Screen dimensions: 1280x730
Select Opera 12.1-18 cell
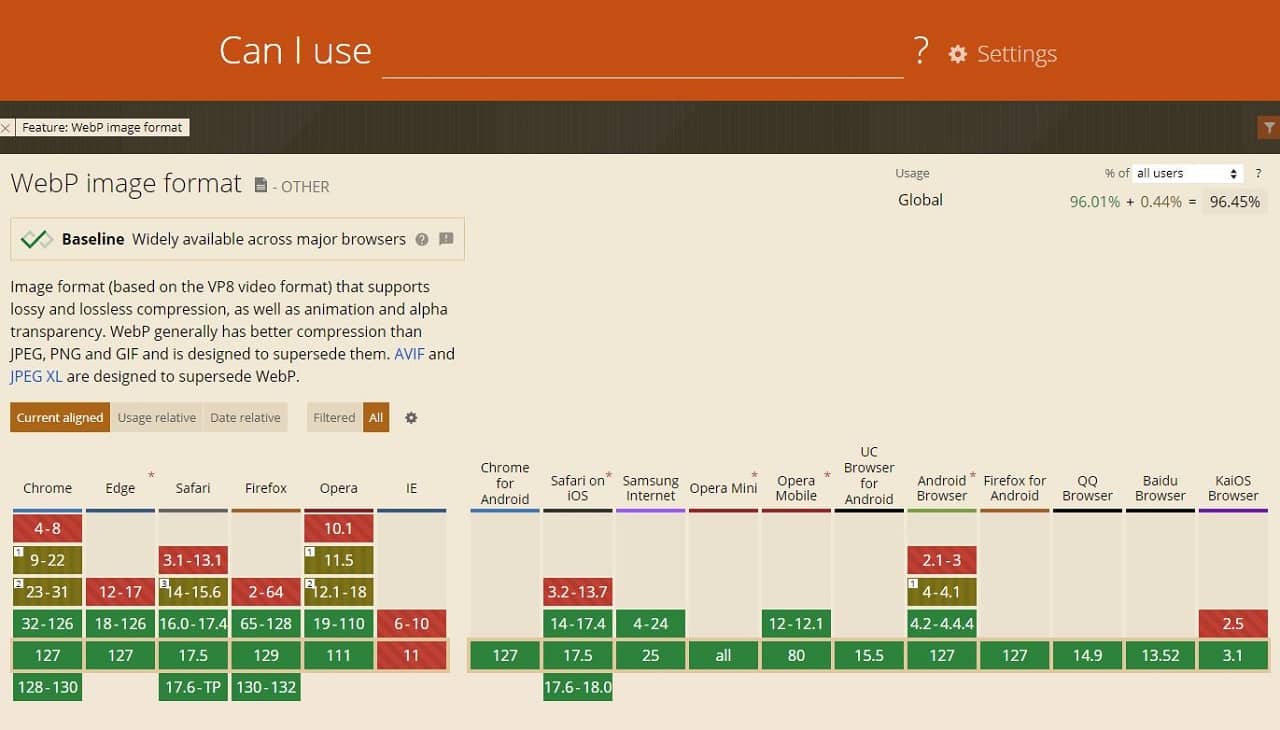(x=339, y=592)
